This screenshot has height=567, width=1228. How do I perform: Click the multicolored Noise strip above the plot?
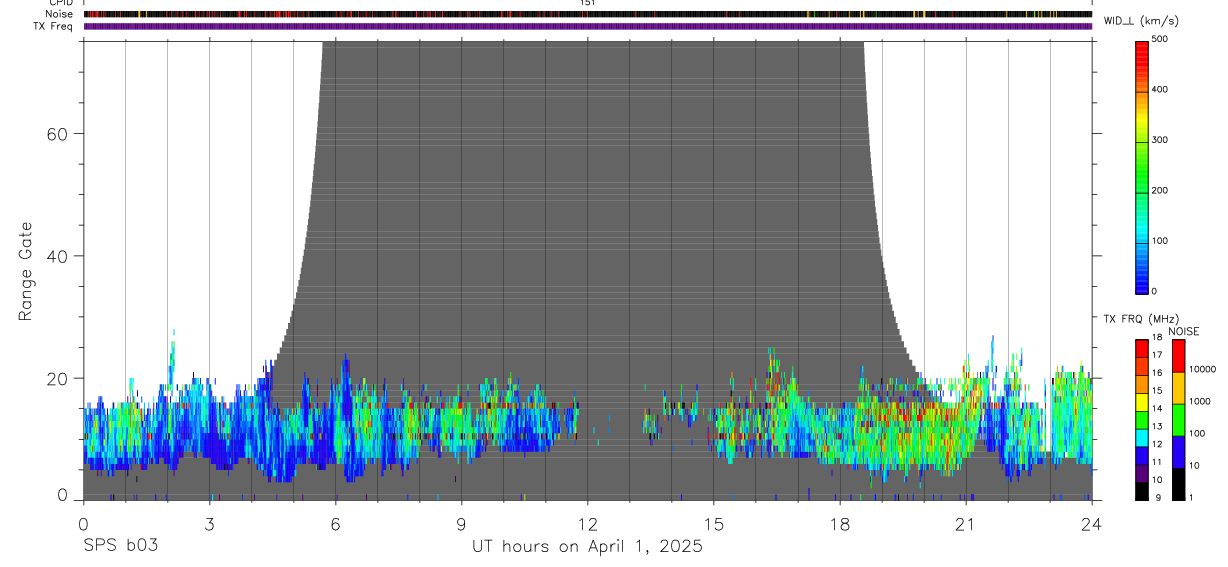pos(587,14)
